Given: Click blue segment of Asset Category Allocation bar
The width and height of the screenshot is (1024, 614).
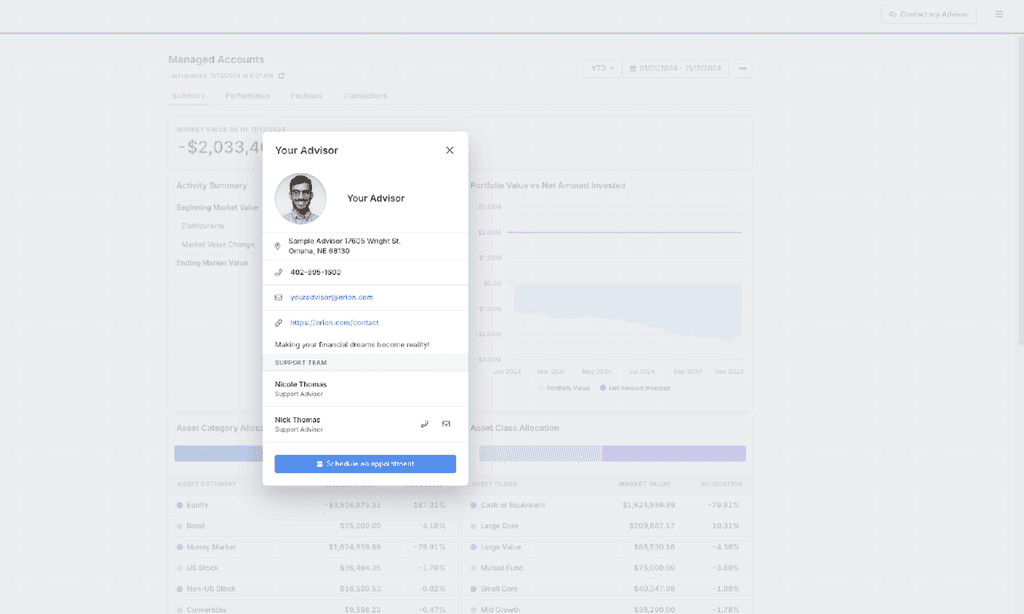Looking at the screenshot, I should click(218, 453).
